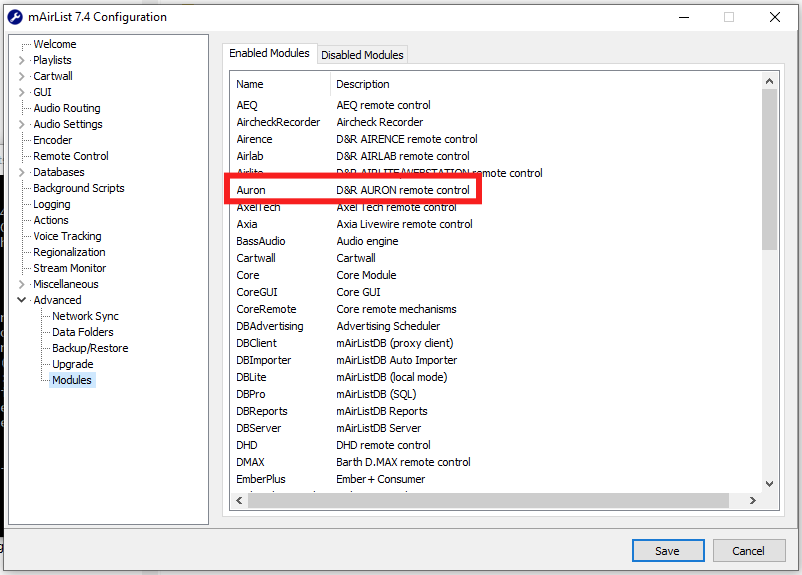Select the DBPro module row

pyautogui.click(x=496, y=394)
